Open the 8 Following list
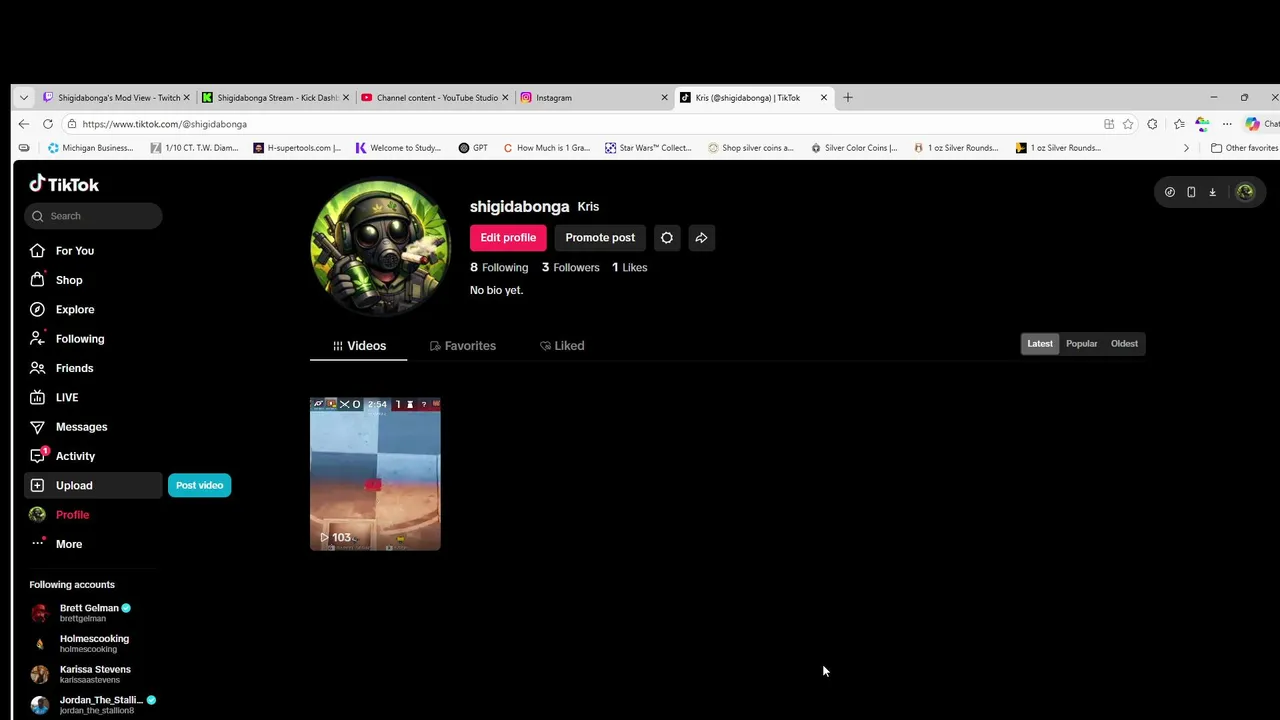Image resolution: width=1280 pixels, height=720 pixels. [x=499, y=268]
